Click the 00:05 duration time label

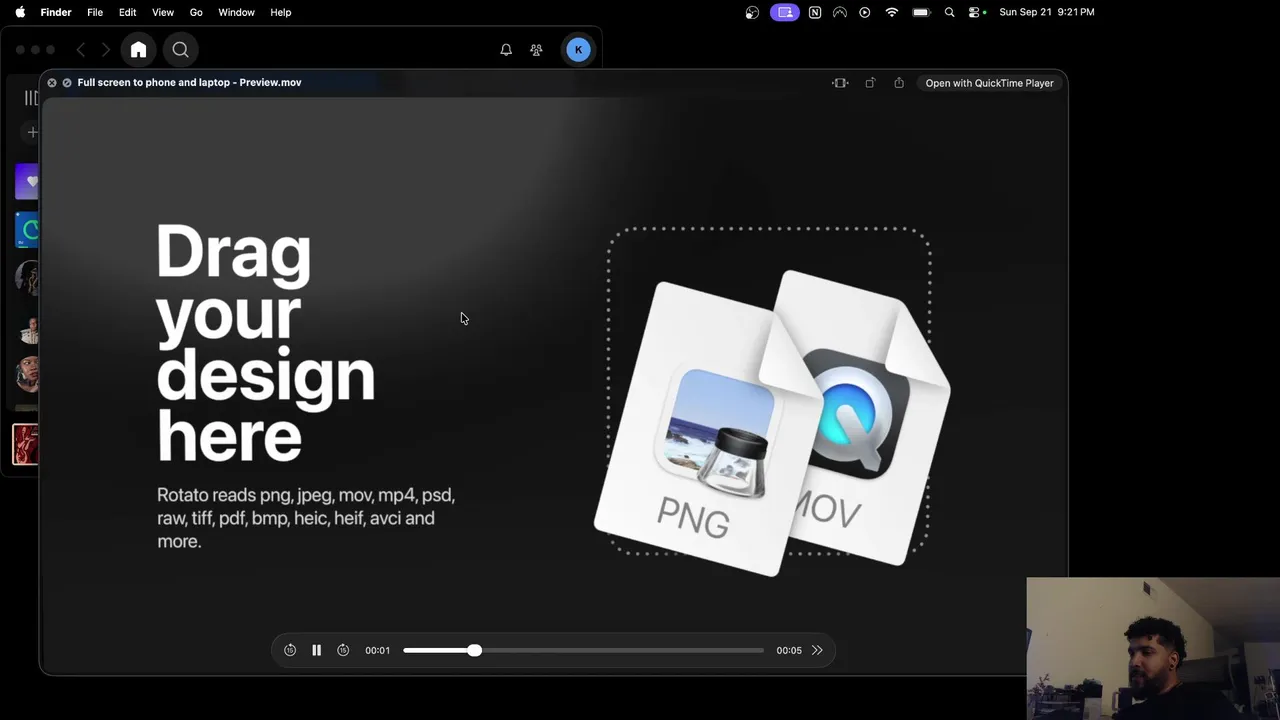(x=789, y=650)
